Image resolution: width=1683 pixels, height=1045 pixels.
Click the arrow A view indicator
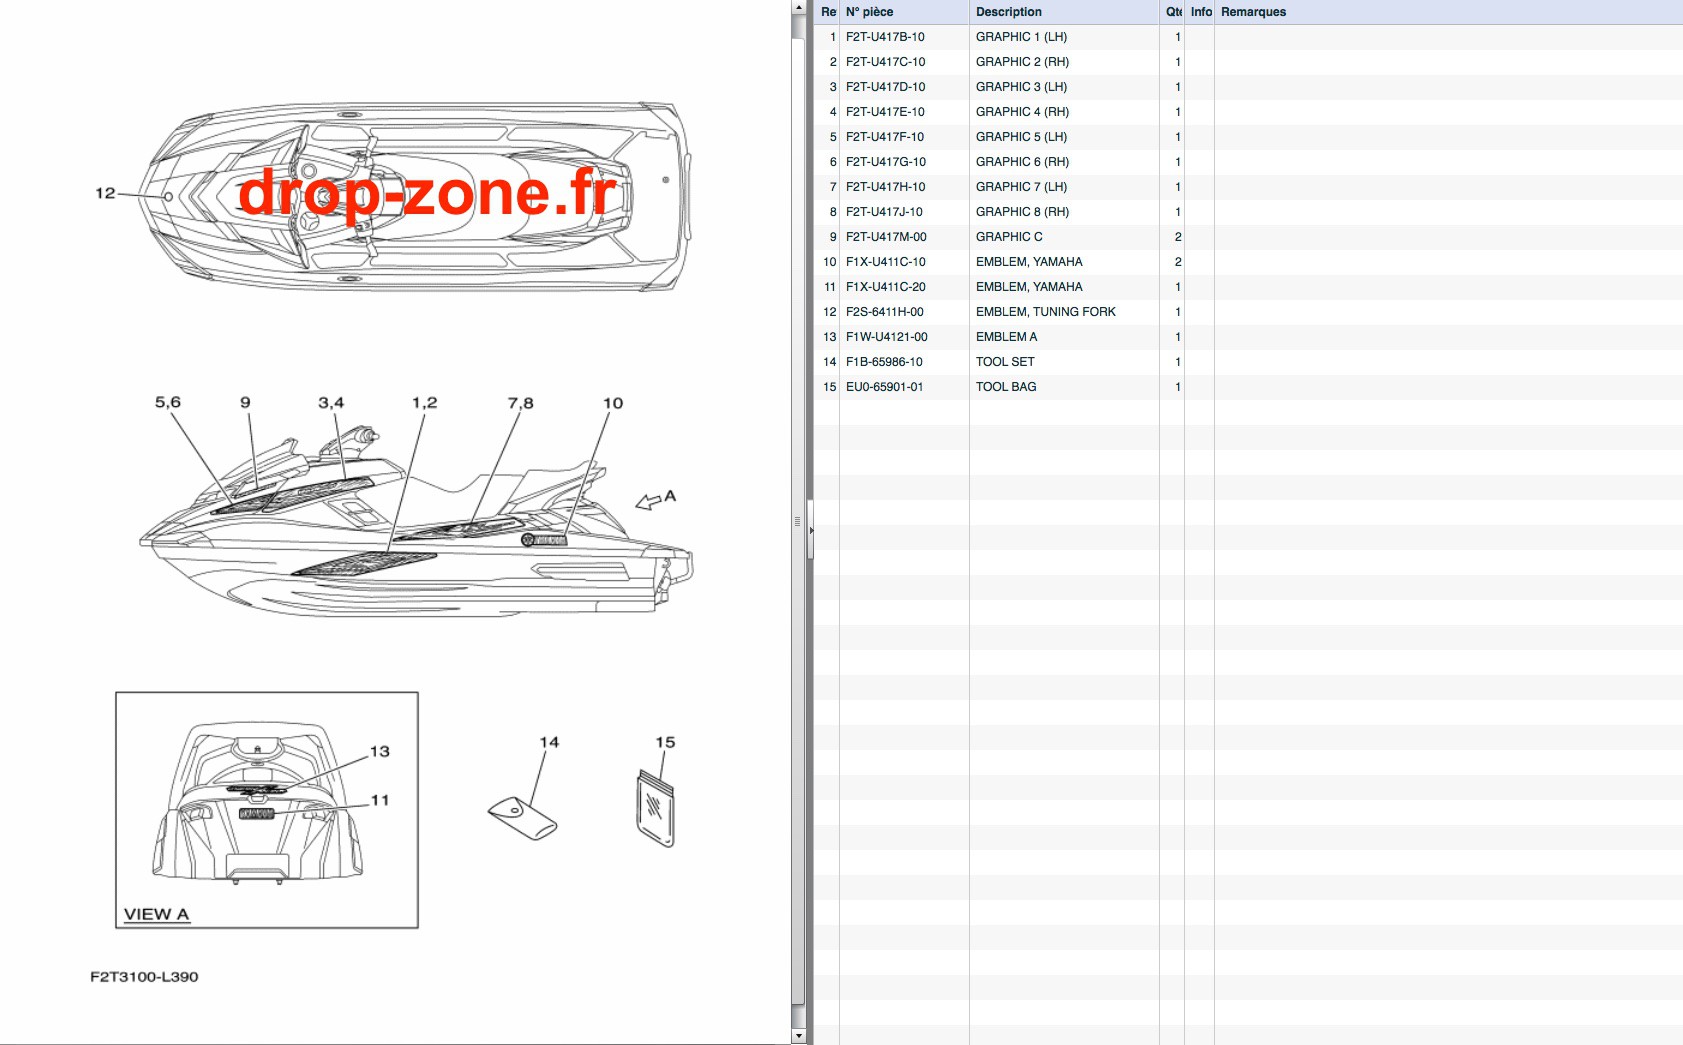point(656,499)
